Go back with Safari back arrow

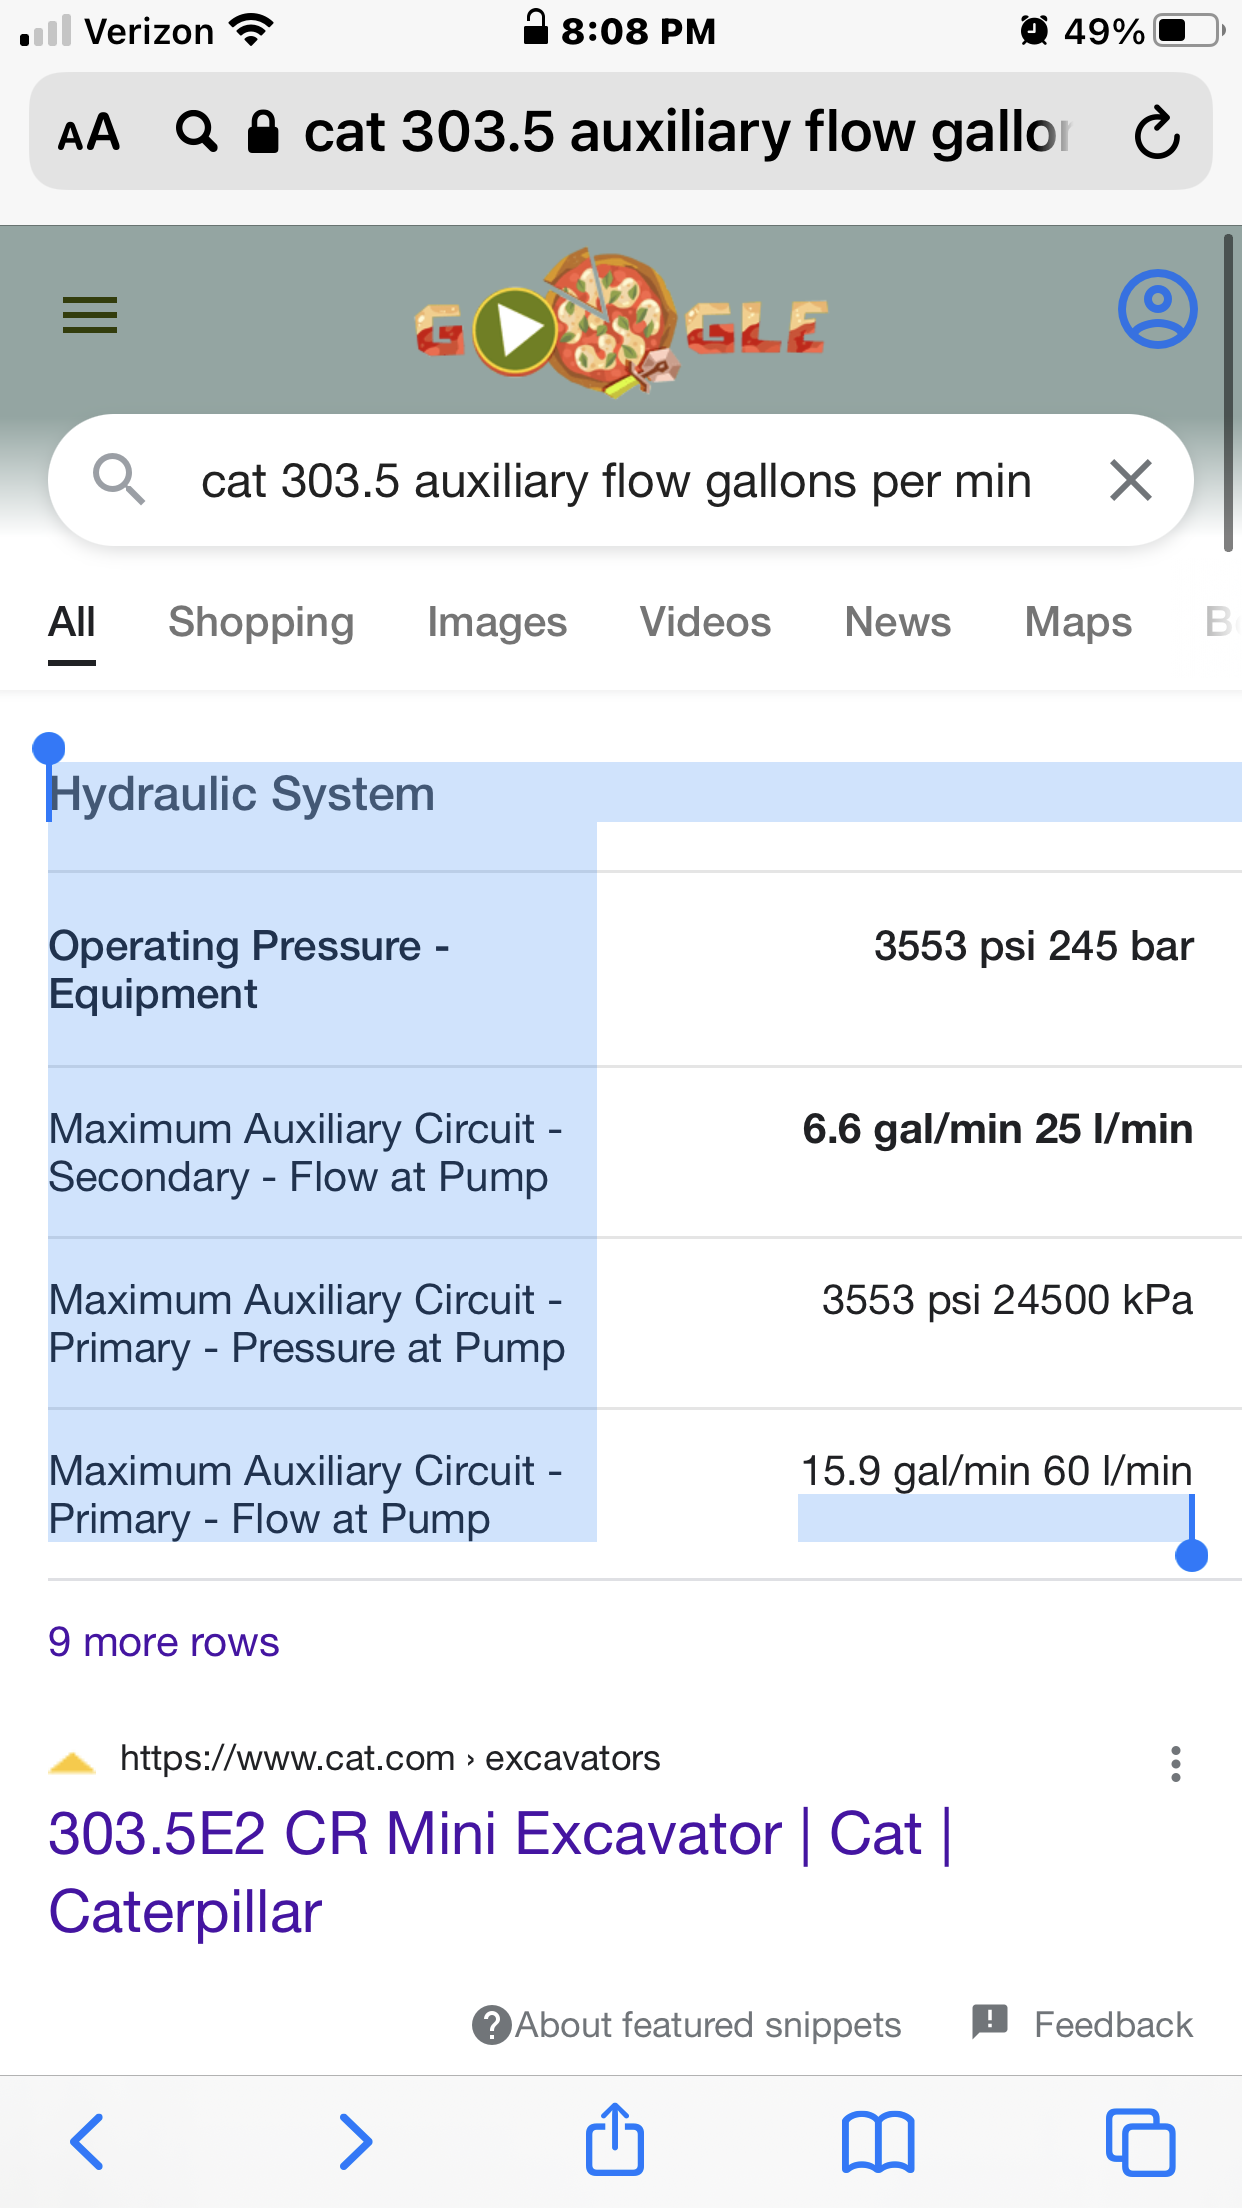(x=88, y=2142)
